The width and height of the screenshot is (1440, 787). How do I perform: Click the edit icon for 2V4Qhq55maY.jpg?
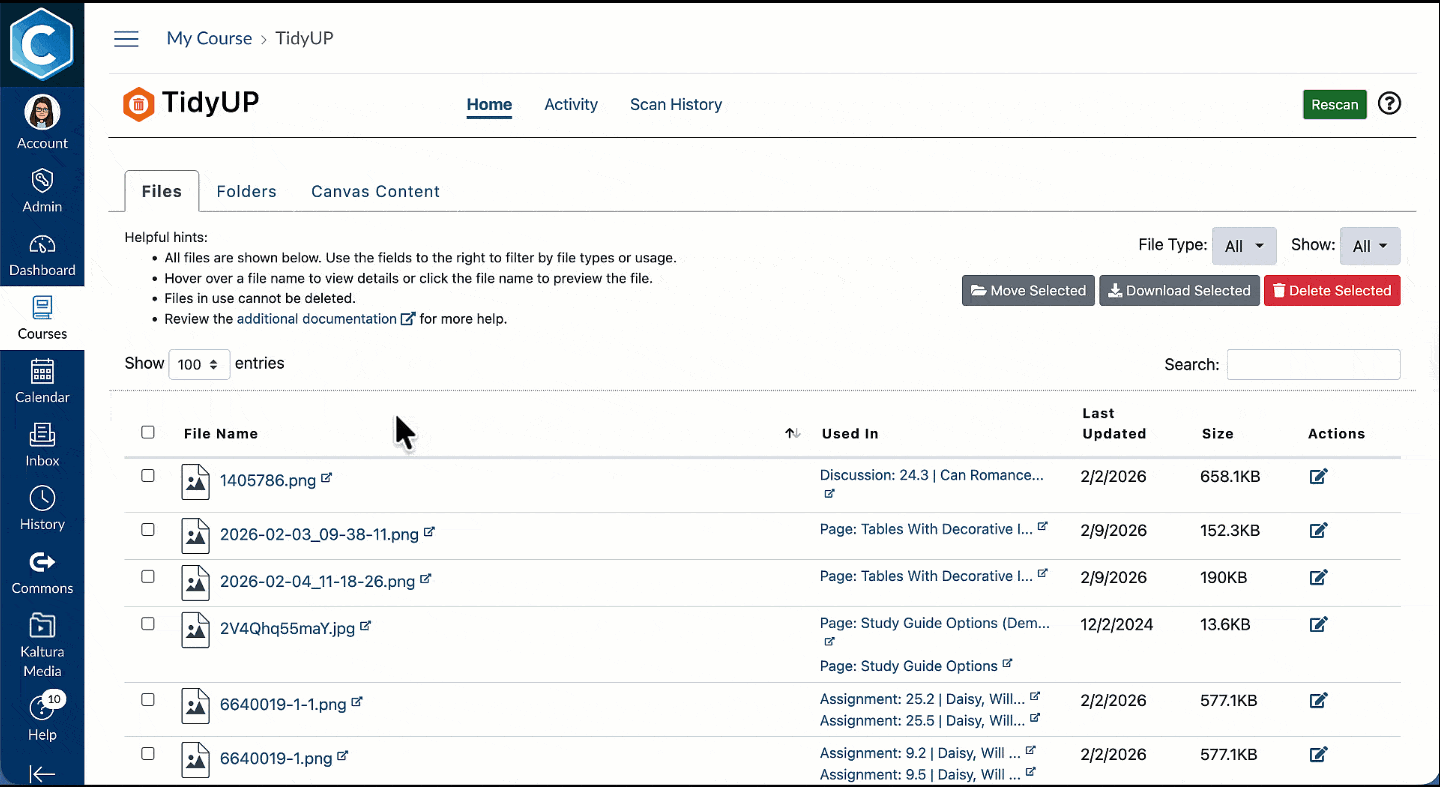(1318, 625)
